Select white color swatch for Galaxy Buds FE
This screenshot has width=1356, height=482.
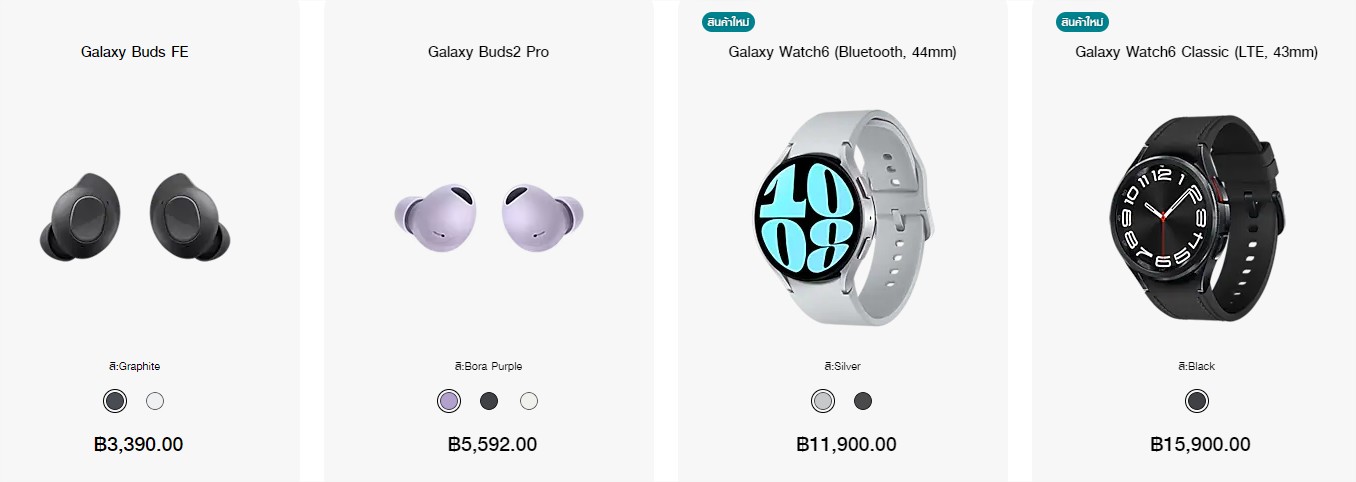[155, 401]
